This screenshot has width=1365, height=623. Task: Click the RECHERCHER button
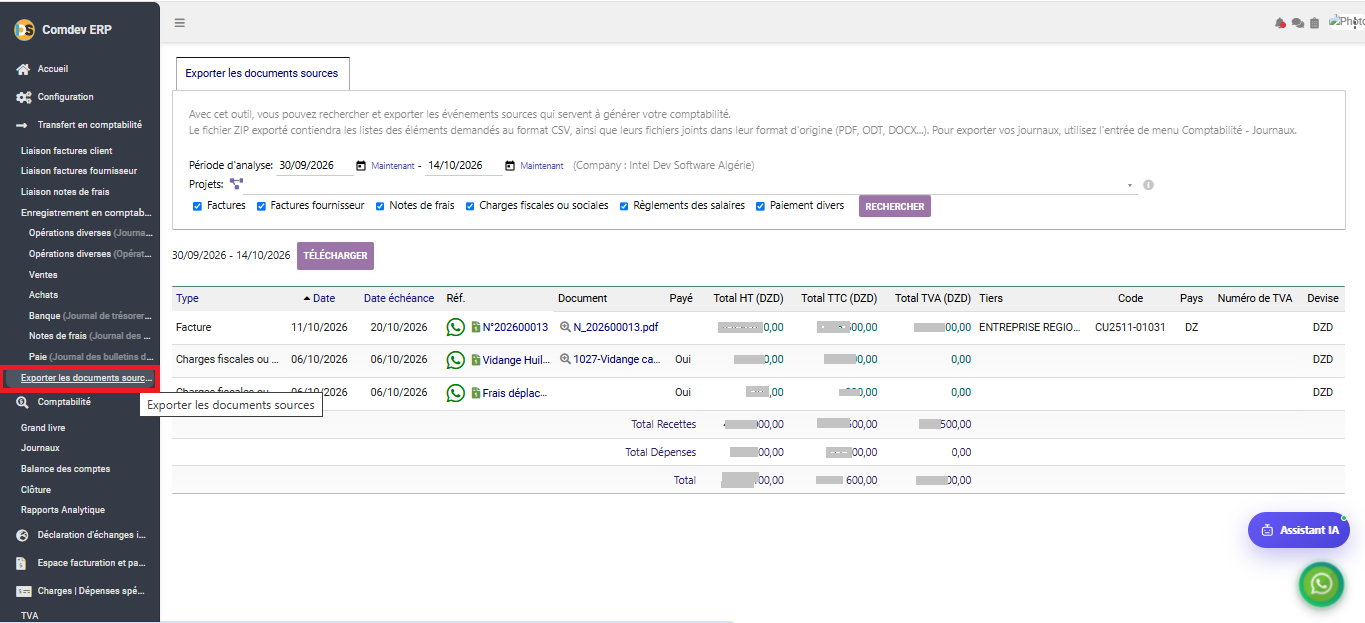895,207
